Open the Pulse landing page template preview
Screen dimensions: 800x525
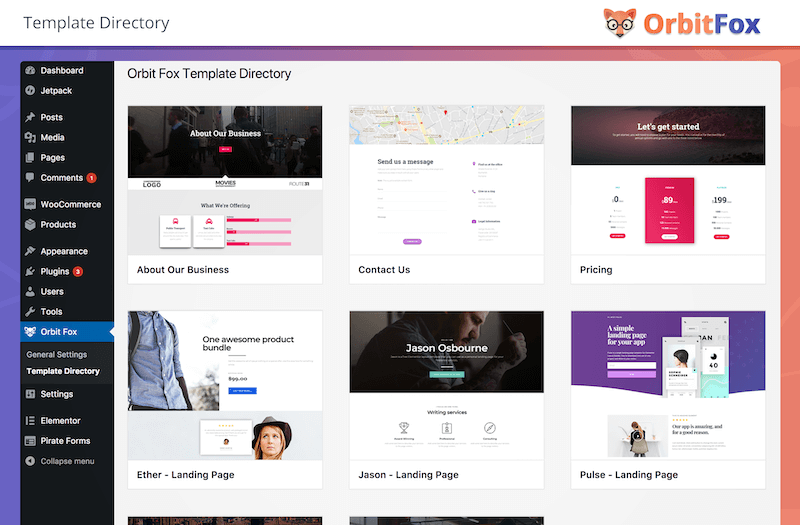pos(668,385)
